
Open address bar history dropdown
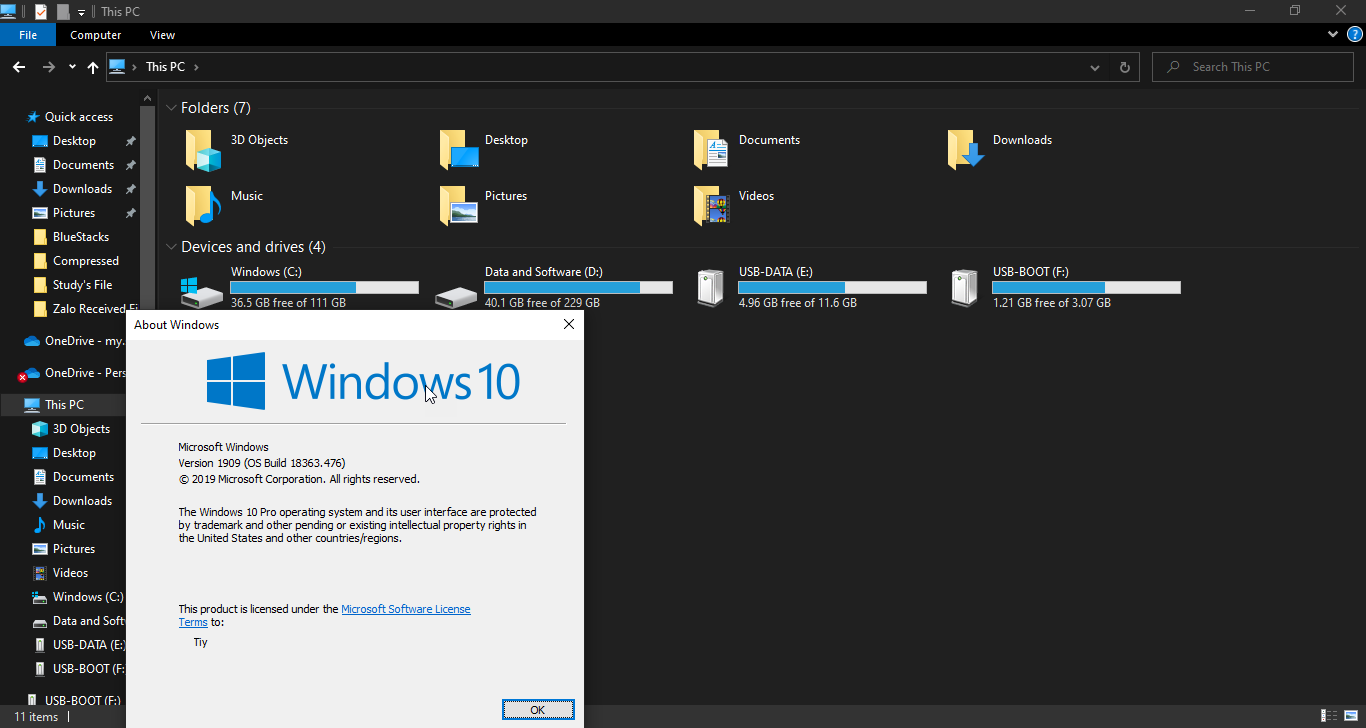click(1095, 67)
